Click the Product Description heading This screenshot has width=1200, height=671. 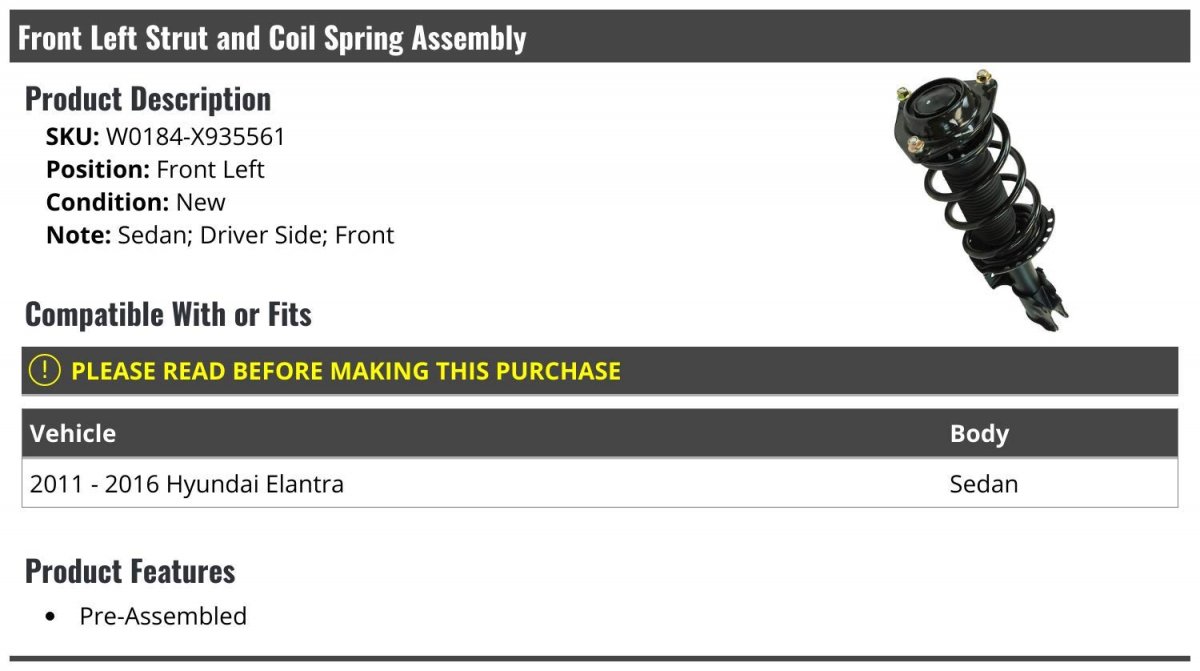148,98
